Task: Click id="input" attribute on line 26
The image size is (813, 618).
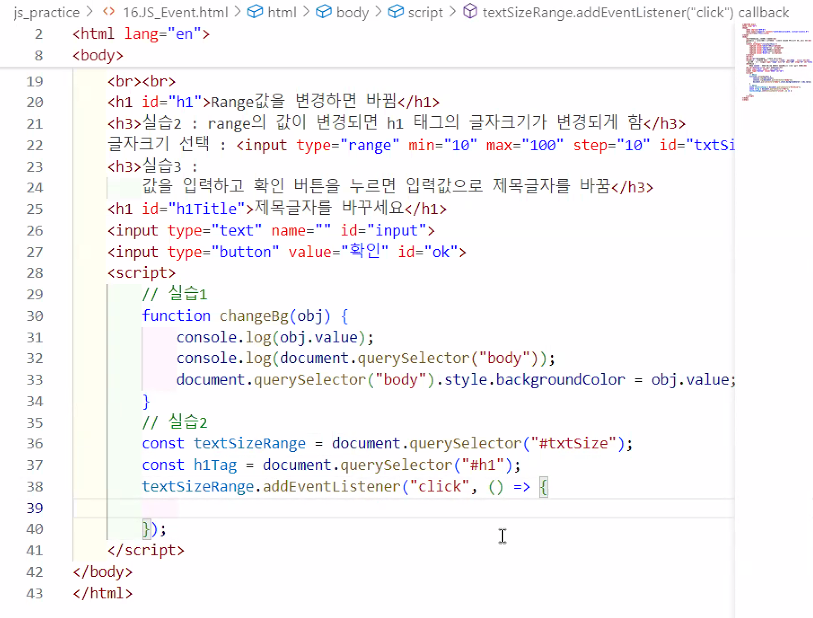Action: tap(383, 231)
